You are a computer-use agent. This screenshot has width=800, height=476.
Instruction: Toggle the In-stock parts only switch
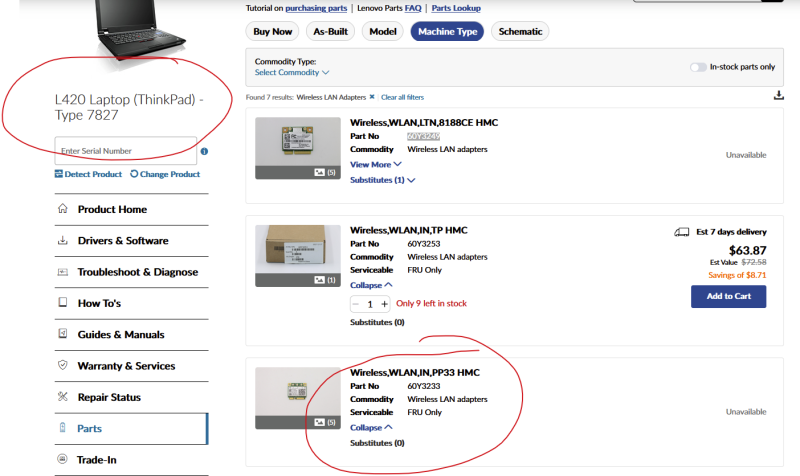pyautogui.click(x=698, y=67)
